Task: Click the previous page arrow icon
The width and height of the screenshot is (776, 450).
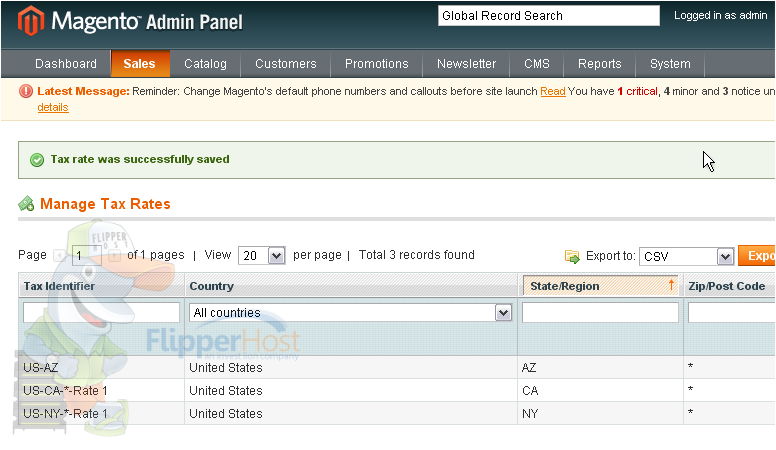Action: pos(60,255)
